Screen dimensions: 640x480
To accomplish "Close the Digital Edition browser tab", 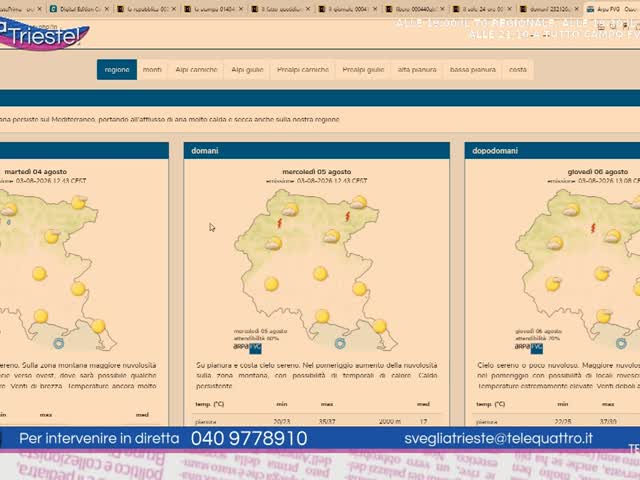I will pyautogui.click(x=106, y=9).
